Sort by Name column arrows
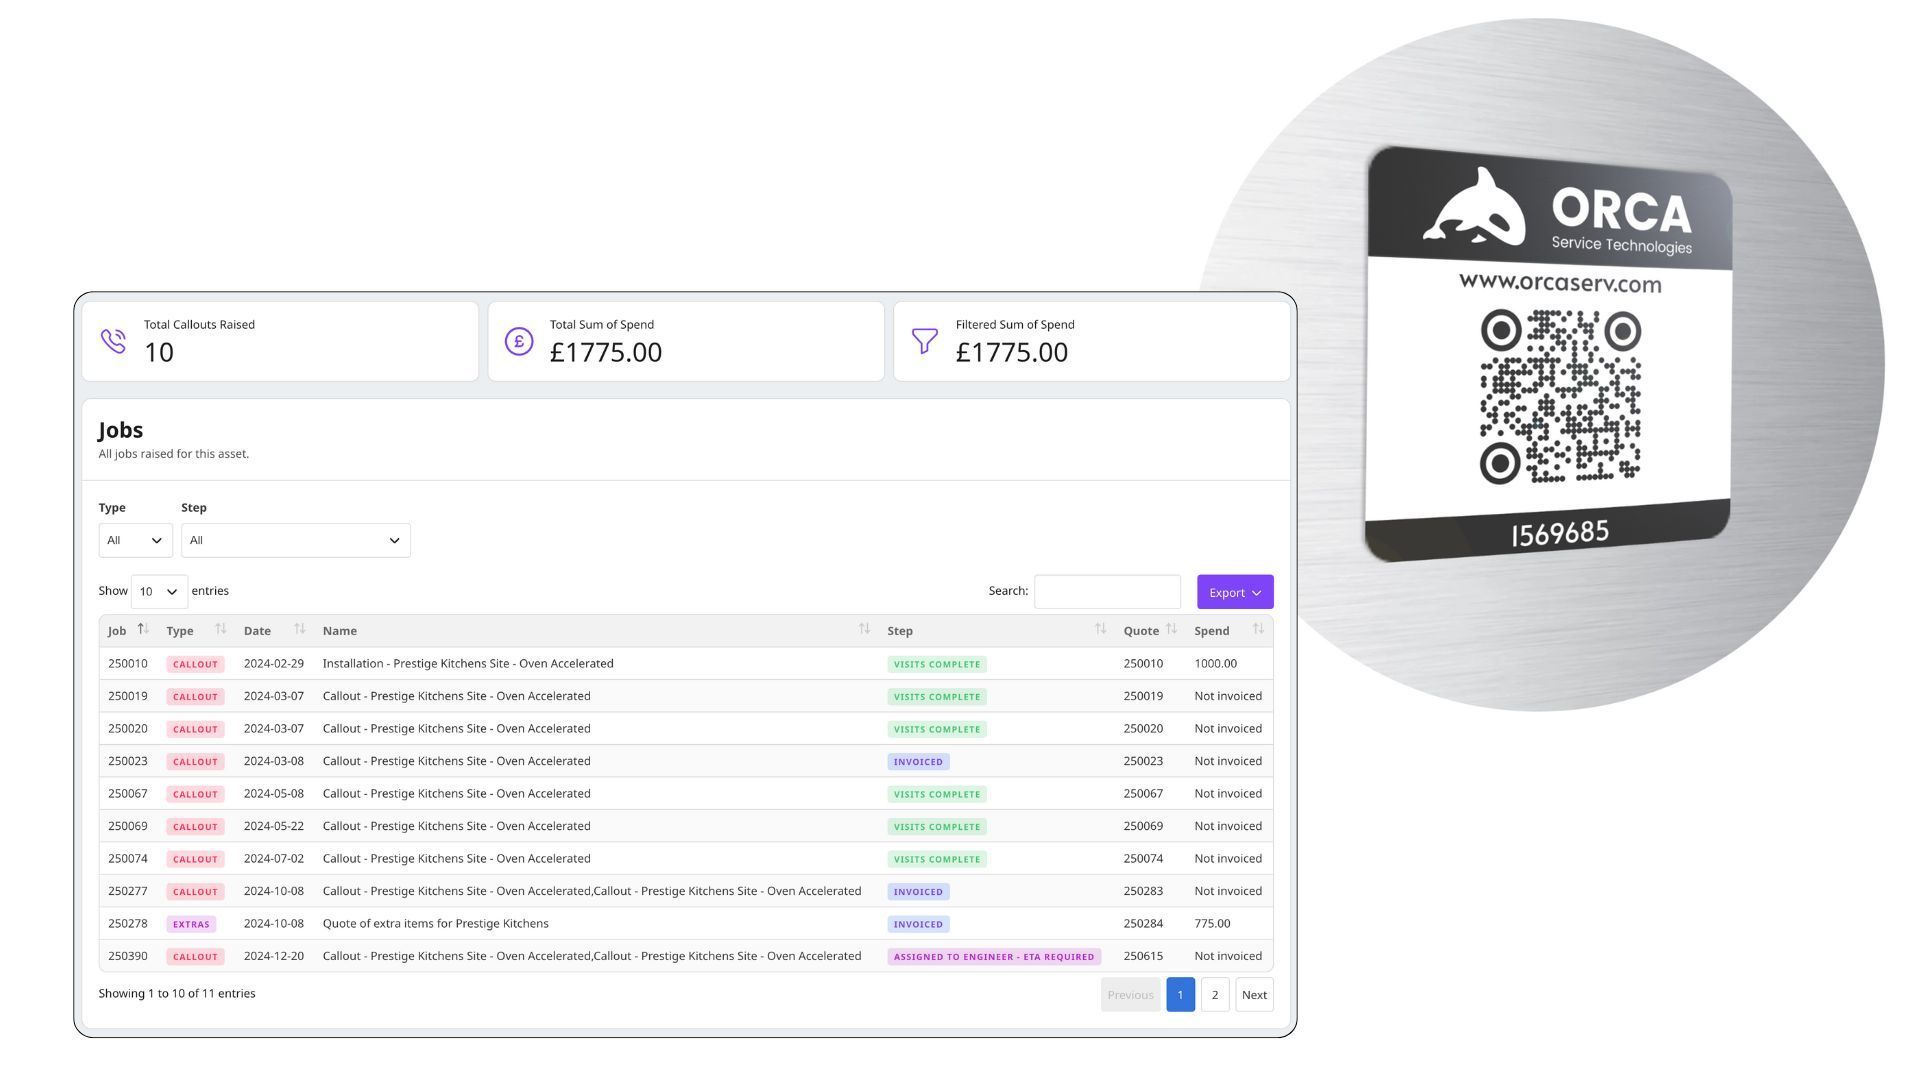The width and height of the screenshot is (1920, 1080). tap(864, 629)
